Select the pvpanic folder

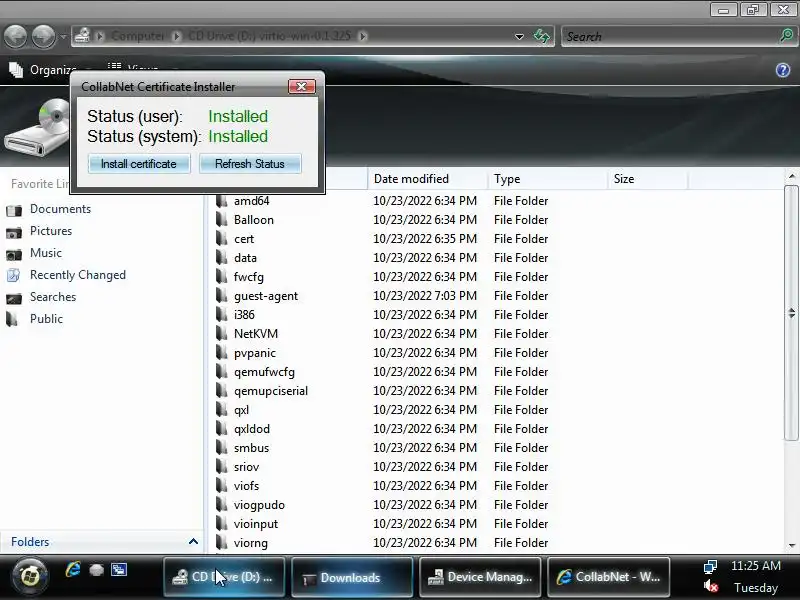tap(255, 353)
